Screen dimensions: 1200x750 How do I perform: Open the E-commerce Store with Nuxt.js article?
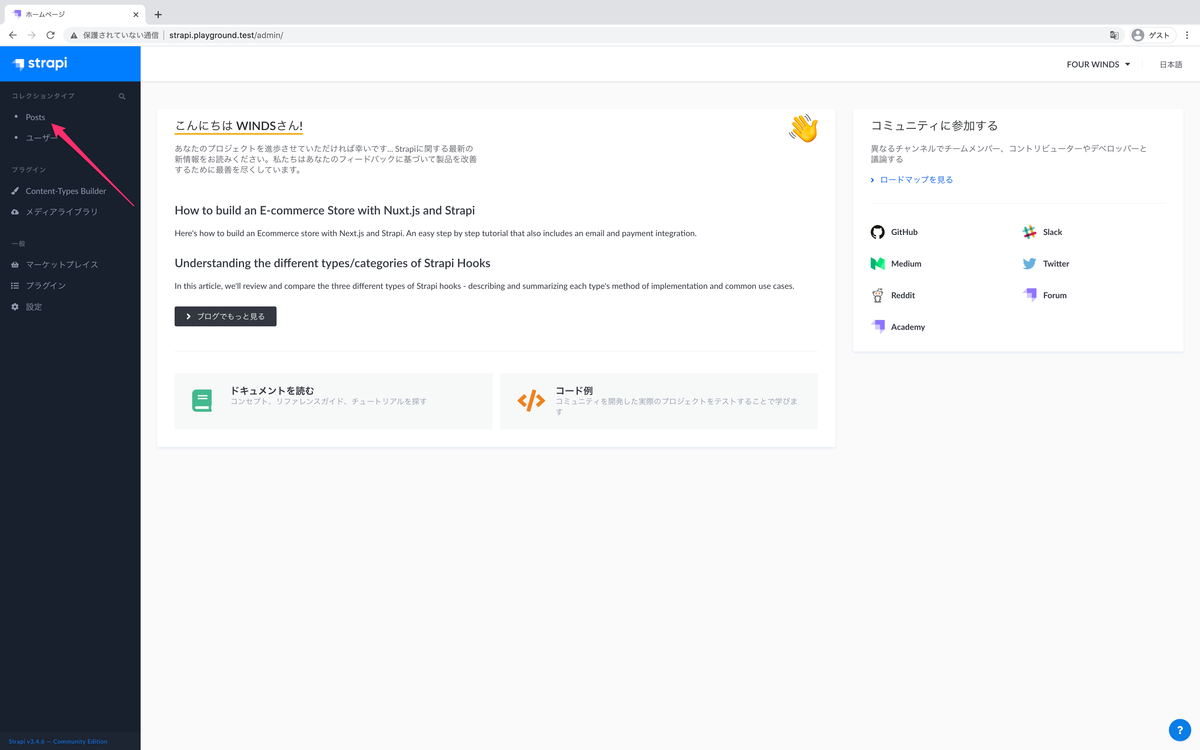[324, 211]
